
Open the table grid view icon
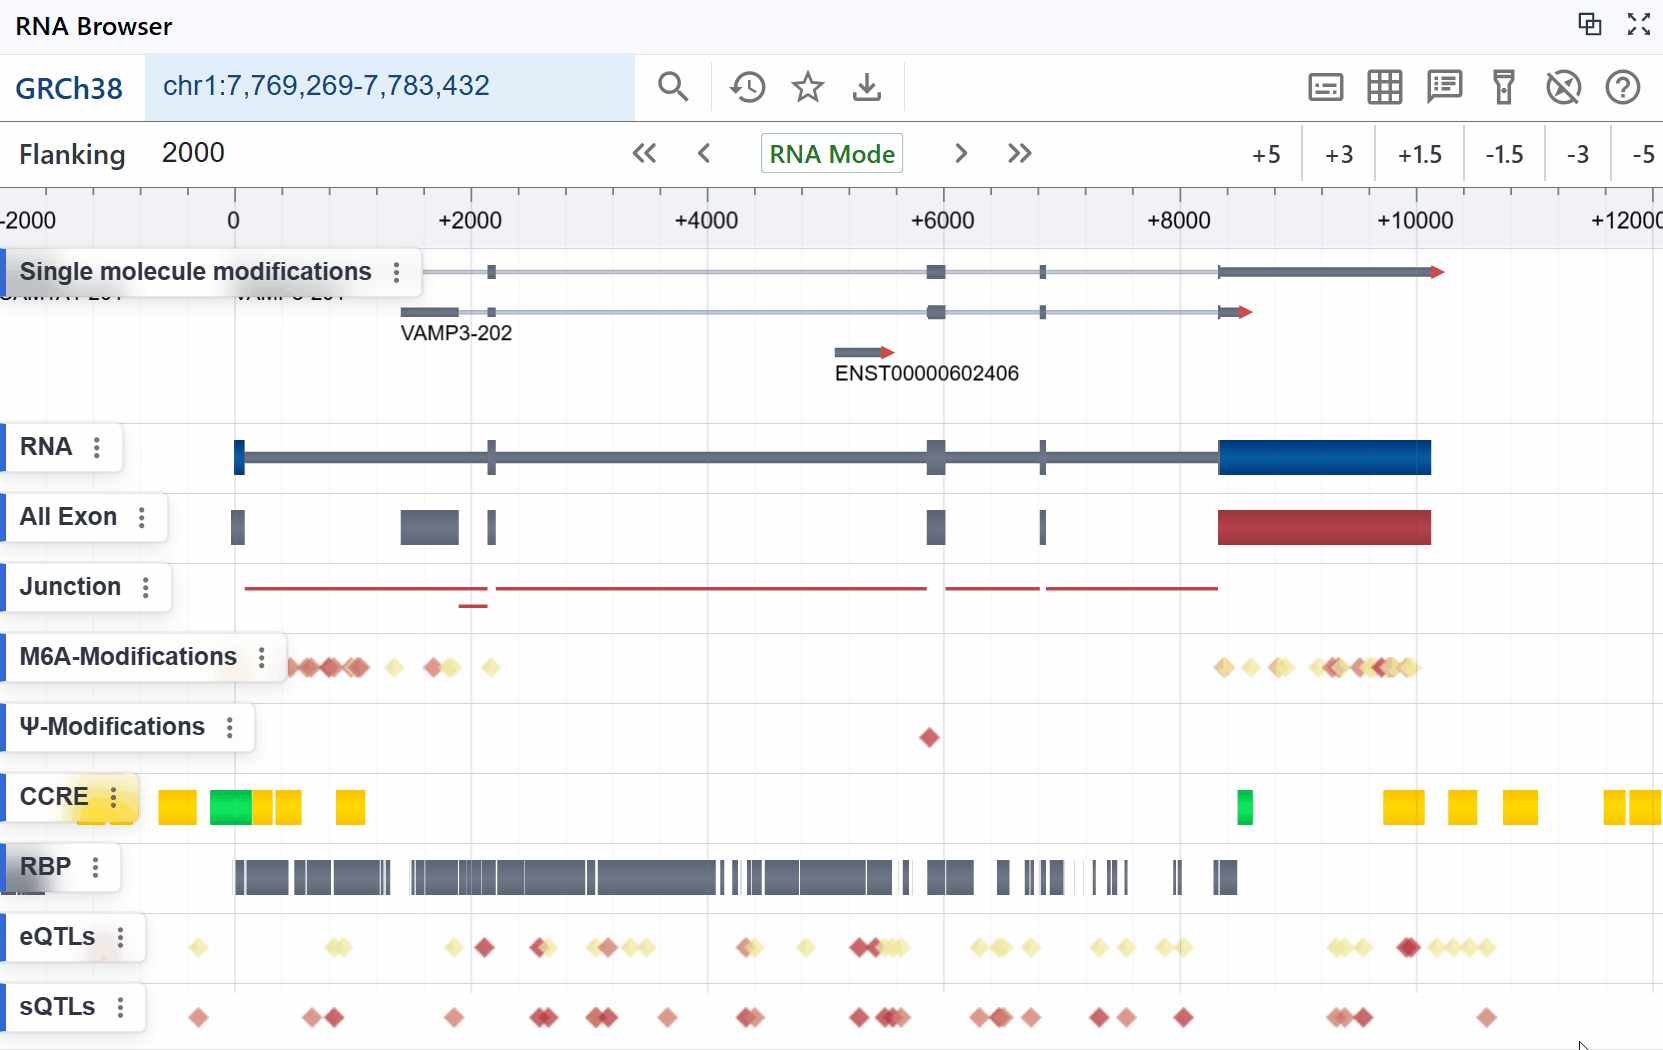click(x=1384, y=87)
